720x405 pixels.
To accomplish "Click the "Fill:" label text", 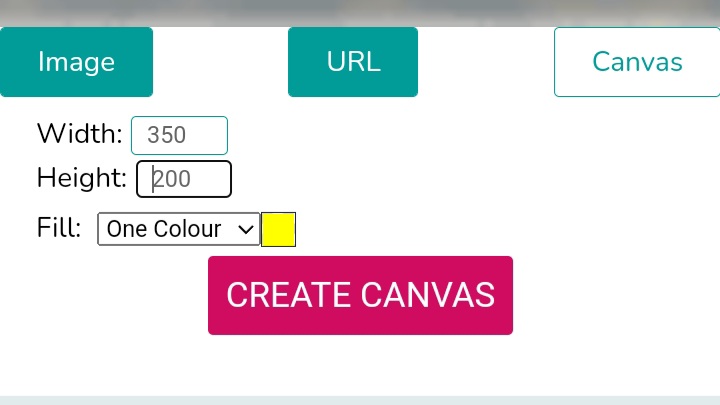I will point(59,227).
